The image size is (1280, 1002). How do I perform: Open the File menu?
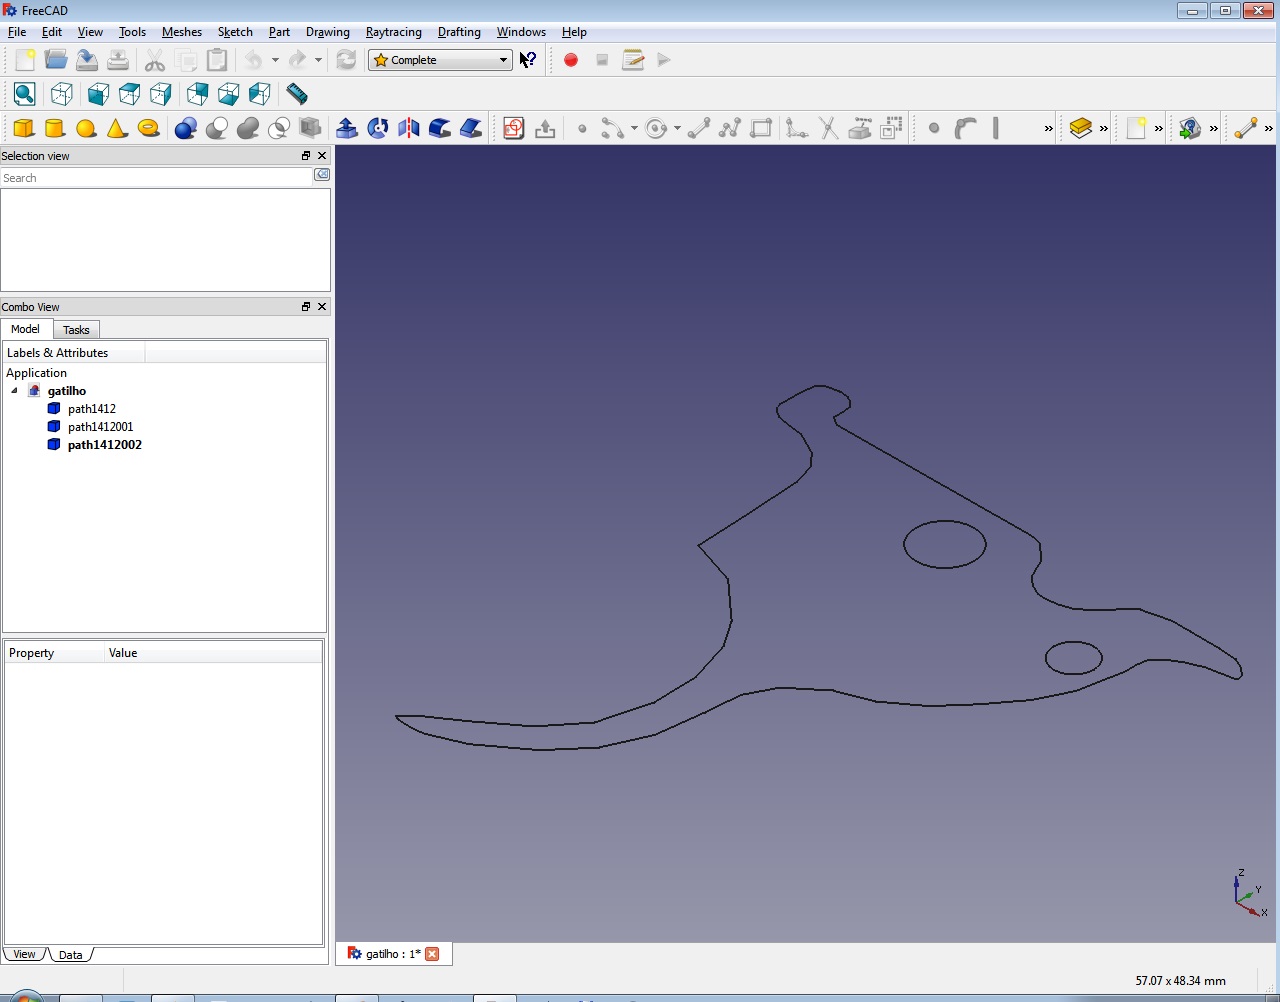17,32
